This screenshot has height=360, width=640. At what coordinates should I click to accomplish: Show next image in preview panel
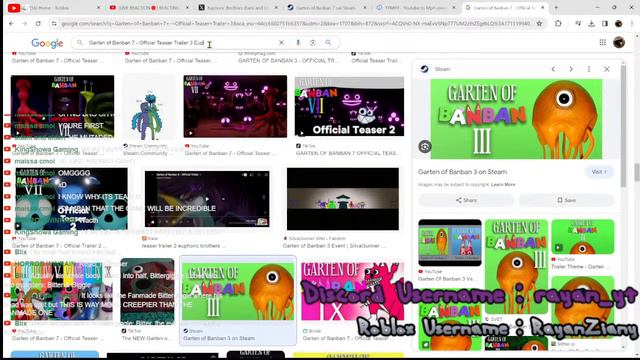(x=571, y=69)
